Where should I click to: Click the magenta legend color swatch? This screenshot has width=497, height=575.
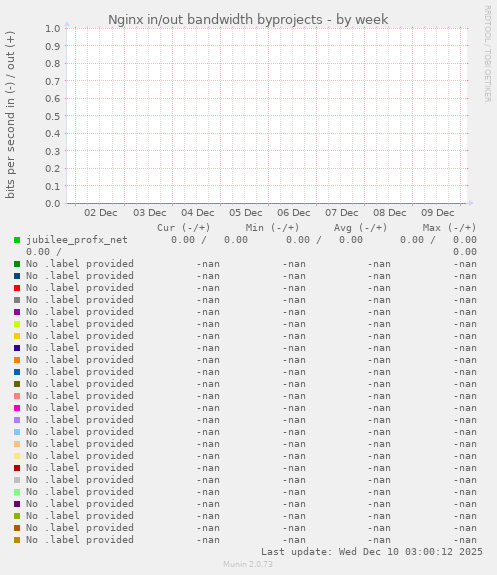tap(17, 408)
